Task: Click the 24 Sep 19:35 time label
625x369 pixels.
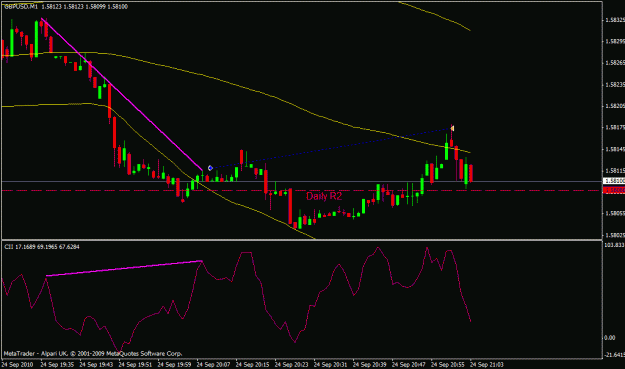Action: click(57, 364)
